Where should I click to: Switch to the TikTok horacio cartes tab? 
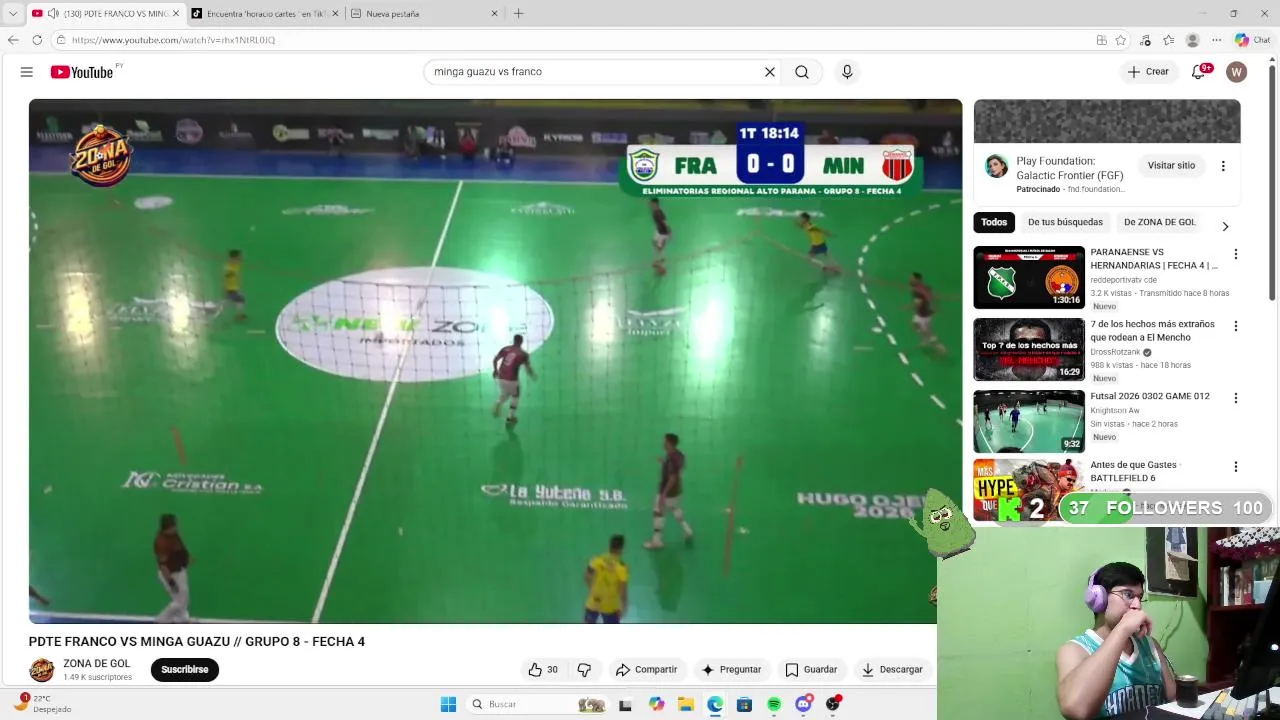pos(265,14)
